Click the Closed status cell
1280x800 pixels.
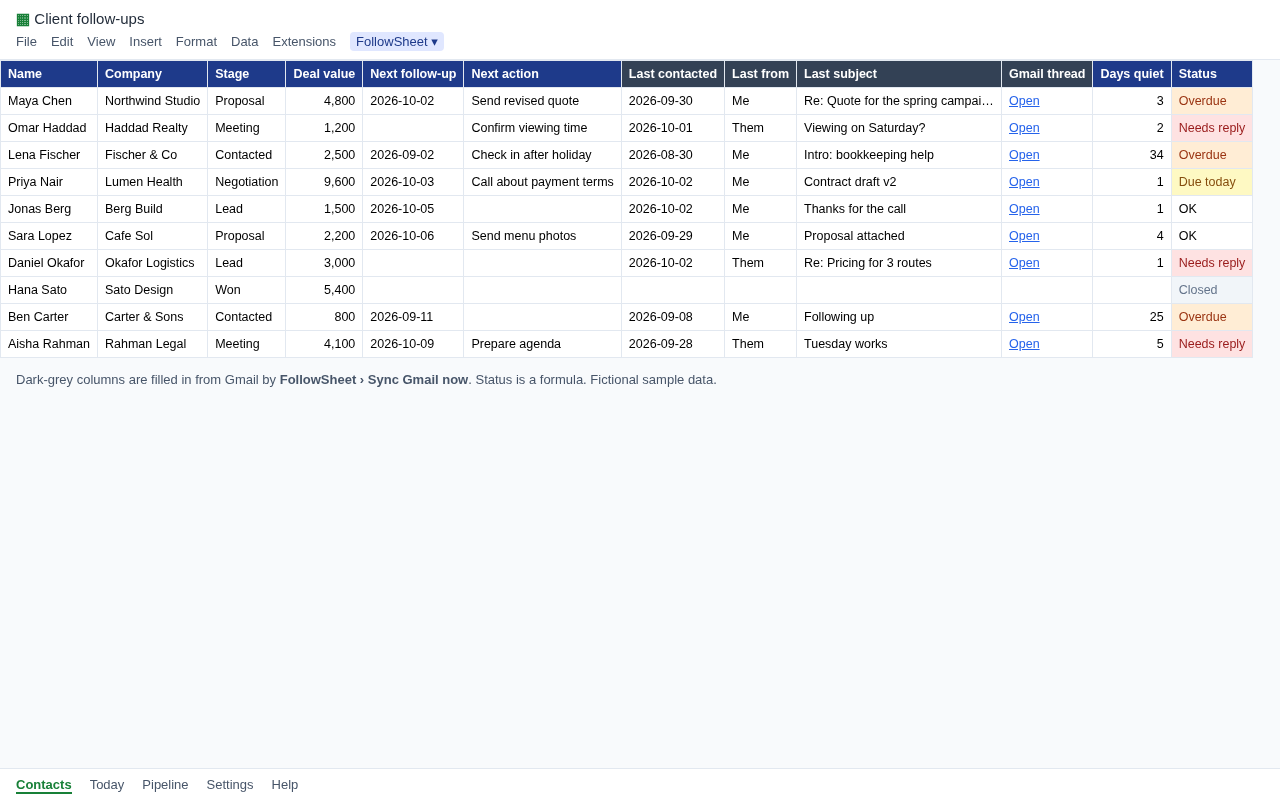[1212, 290]
